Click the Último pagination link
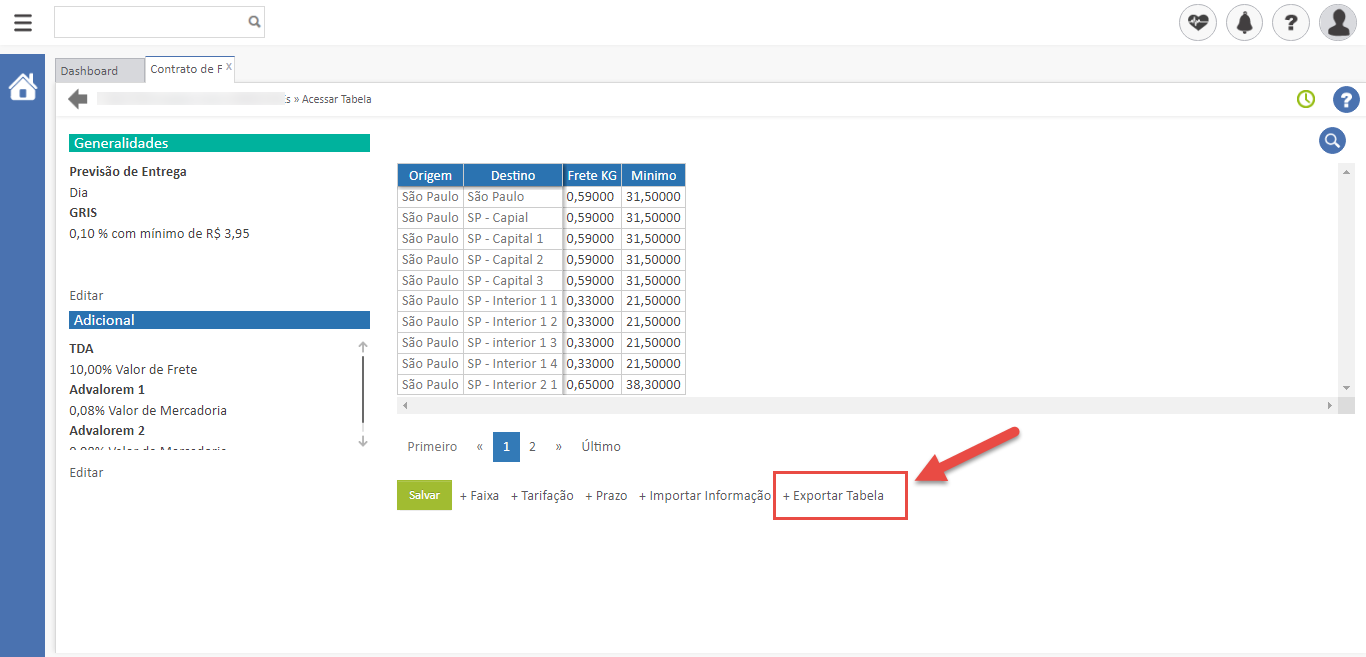 click(x=601, y=447)
